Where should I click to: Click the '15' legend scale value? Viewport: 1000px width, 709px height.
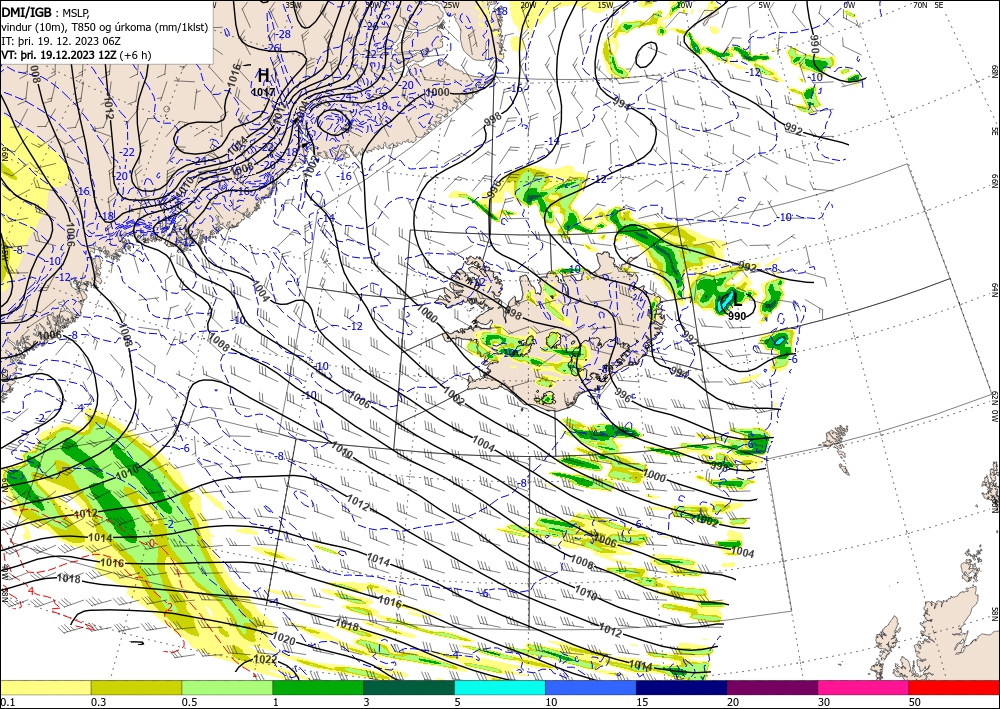[x=642, y=702]
